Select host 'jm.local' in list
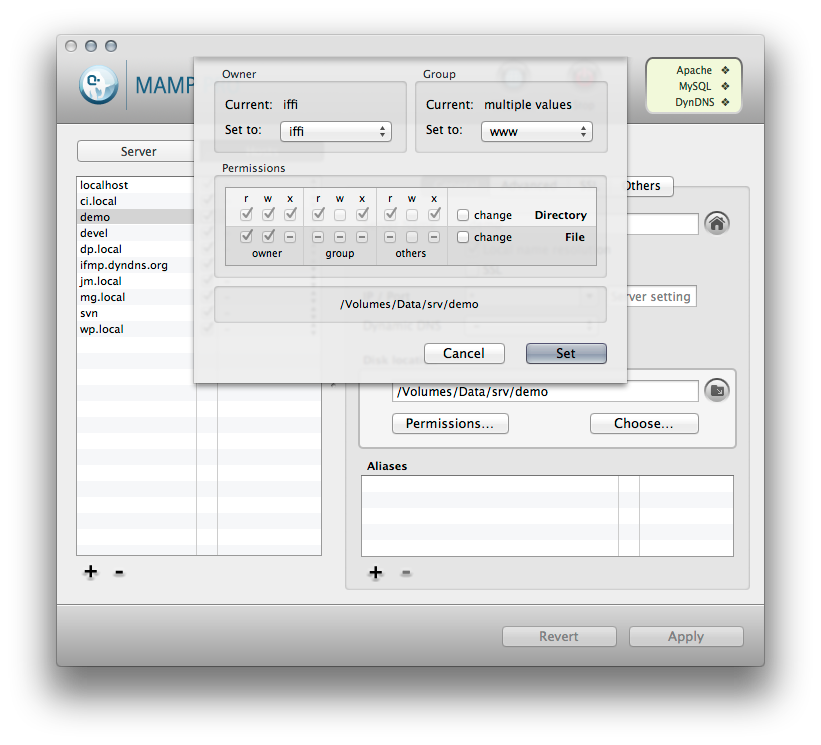 coord(136,281)
